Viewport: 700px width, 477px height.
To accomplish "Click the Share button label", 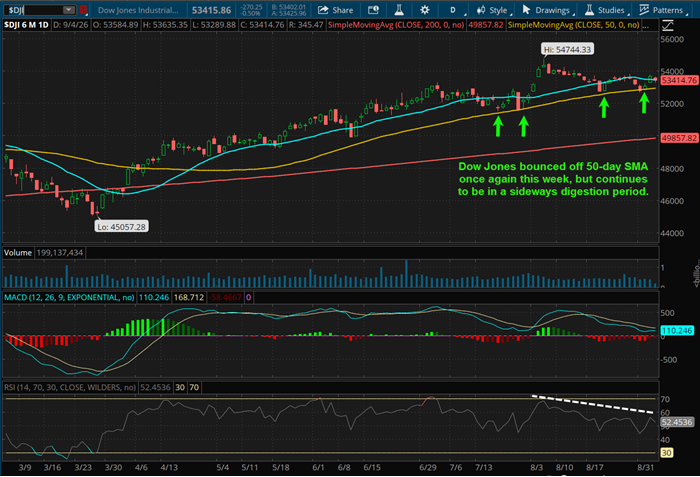I will pos(342,10).
